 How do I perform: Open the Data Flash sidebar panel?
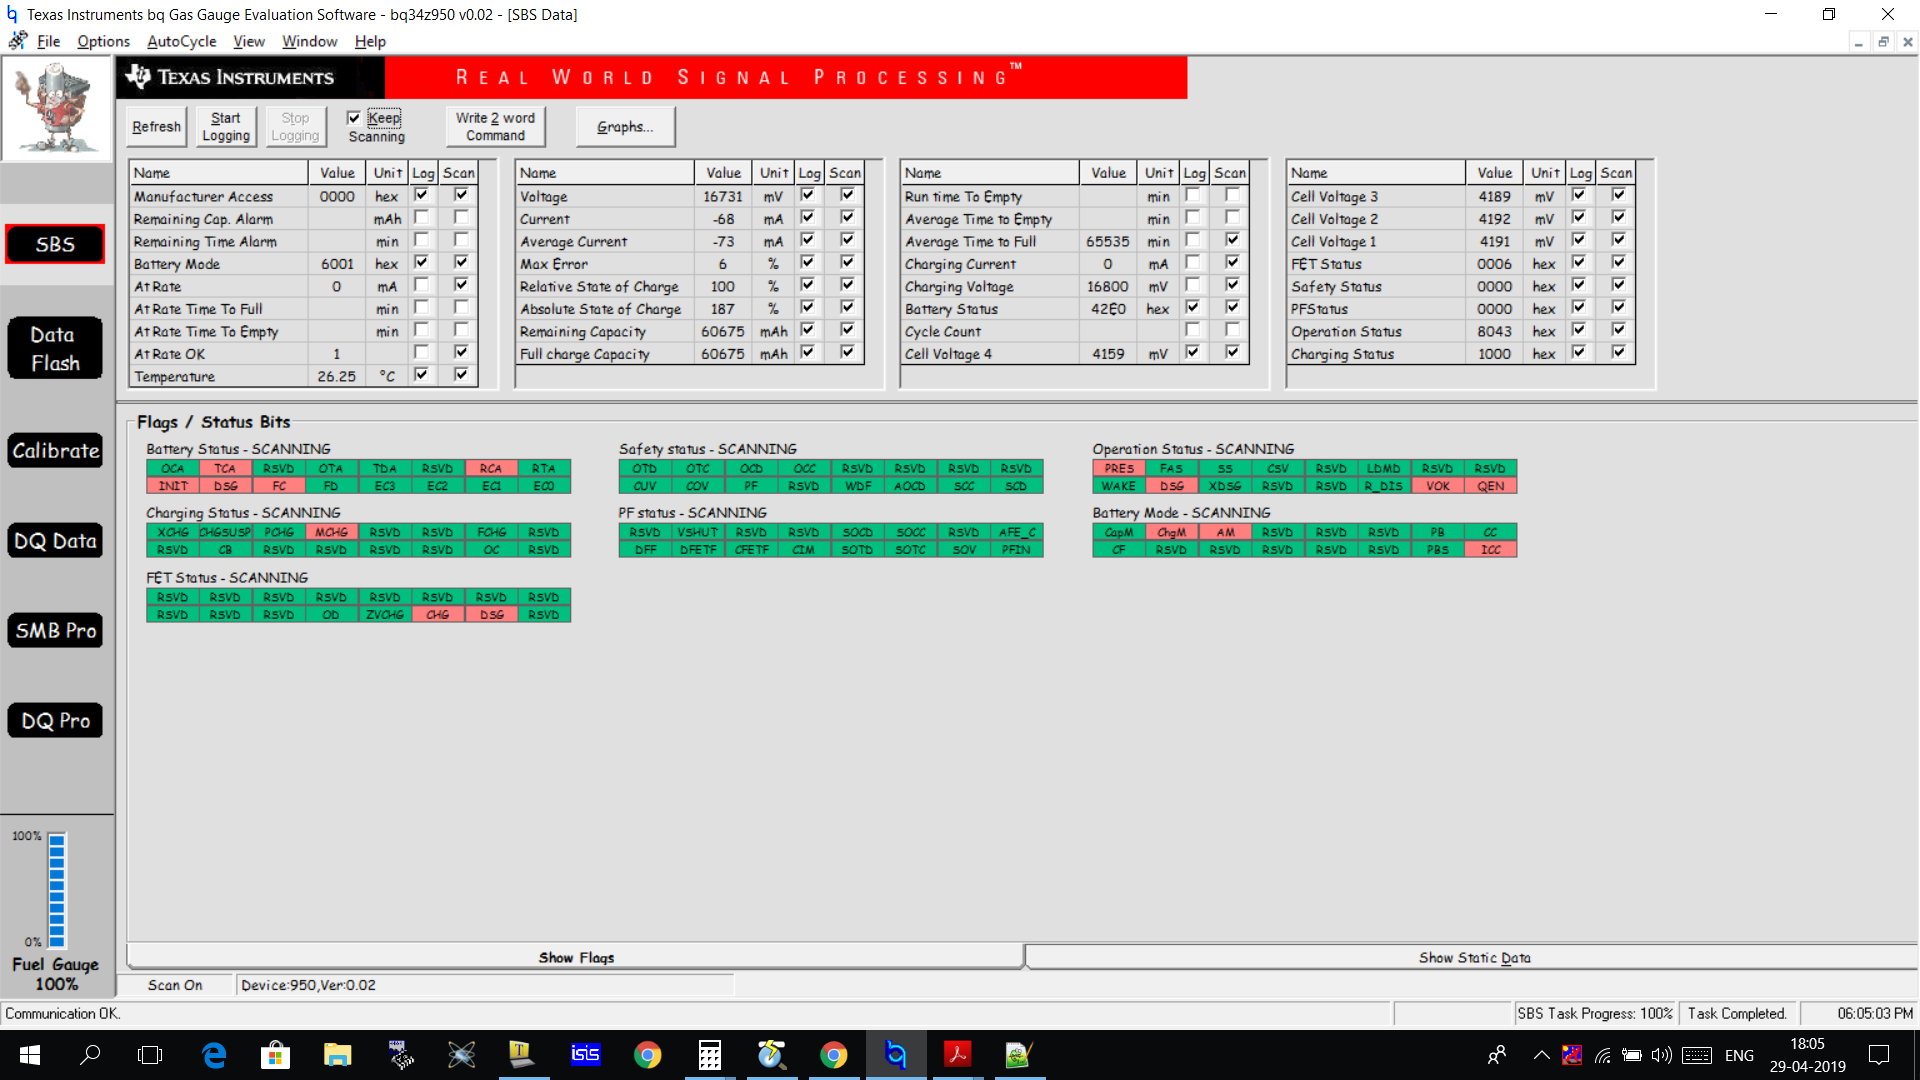tap(55, 348)
